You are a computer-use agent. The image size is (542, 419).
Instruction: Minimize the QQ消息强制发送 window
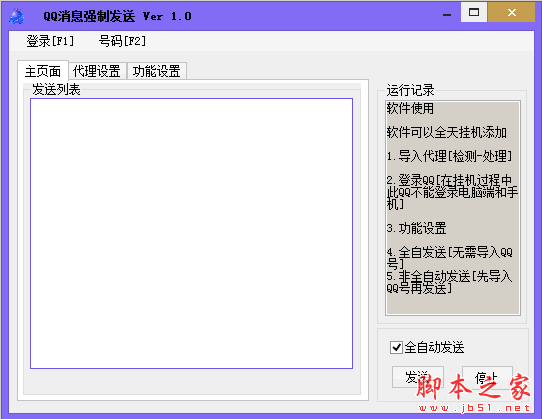tap(447, 15)
